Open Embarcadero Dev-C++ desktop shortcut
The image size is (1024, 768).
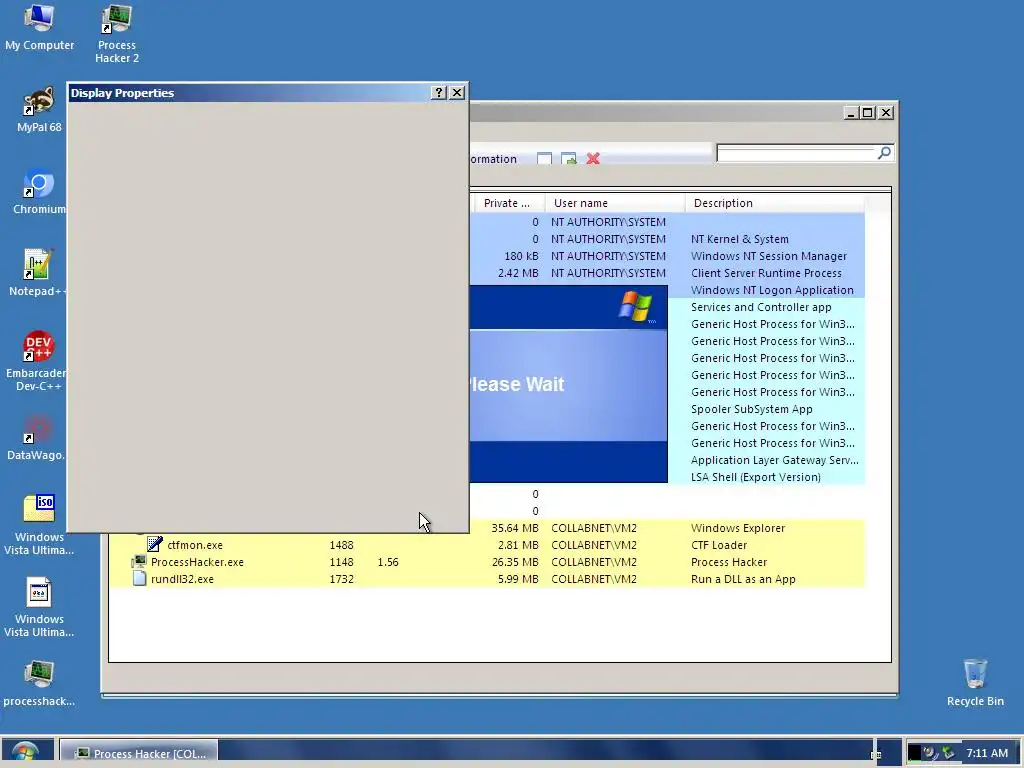(37, 361)
